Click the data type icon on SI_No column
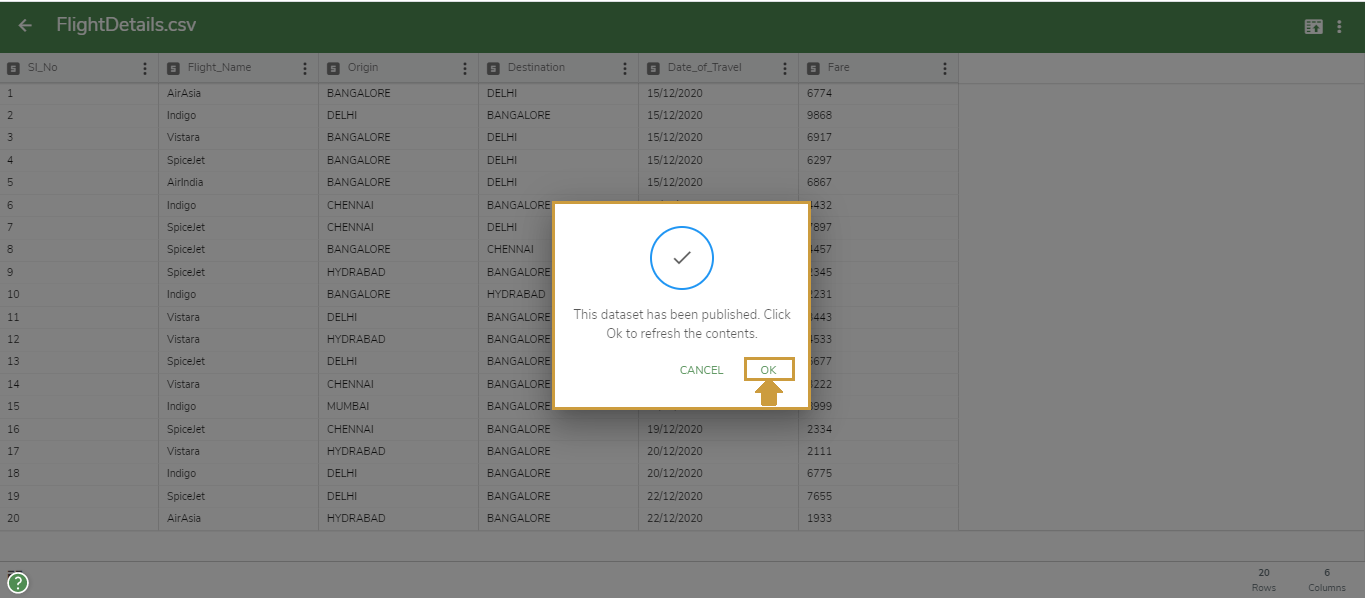The height and width of the screenshot is (598, 1366). [x=13, y=67]
